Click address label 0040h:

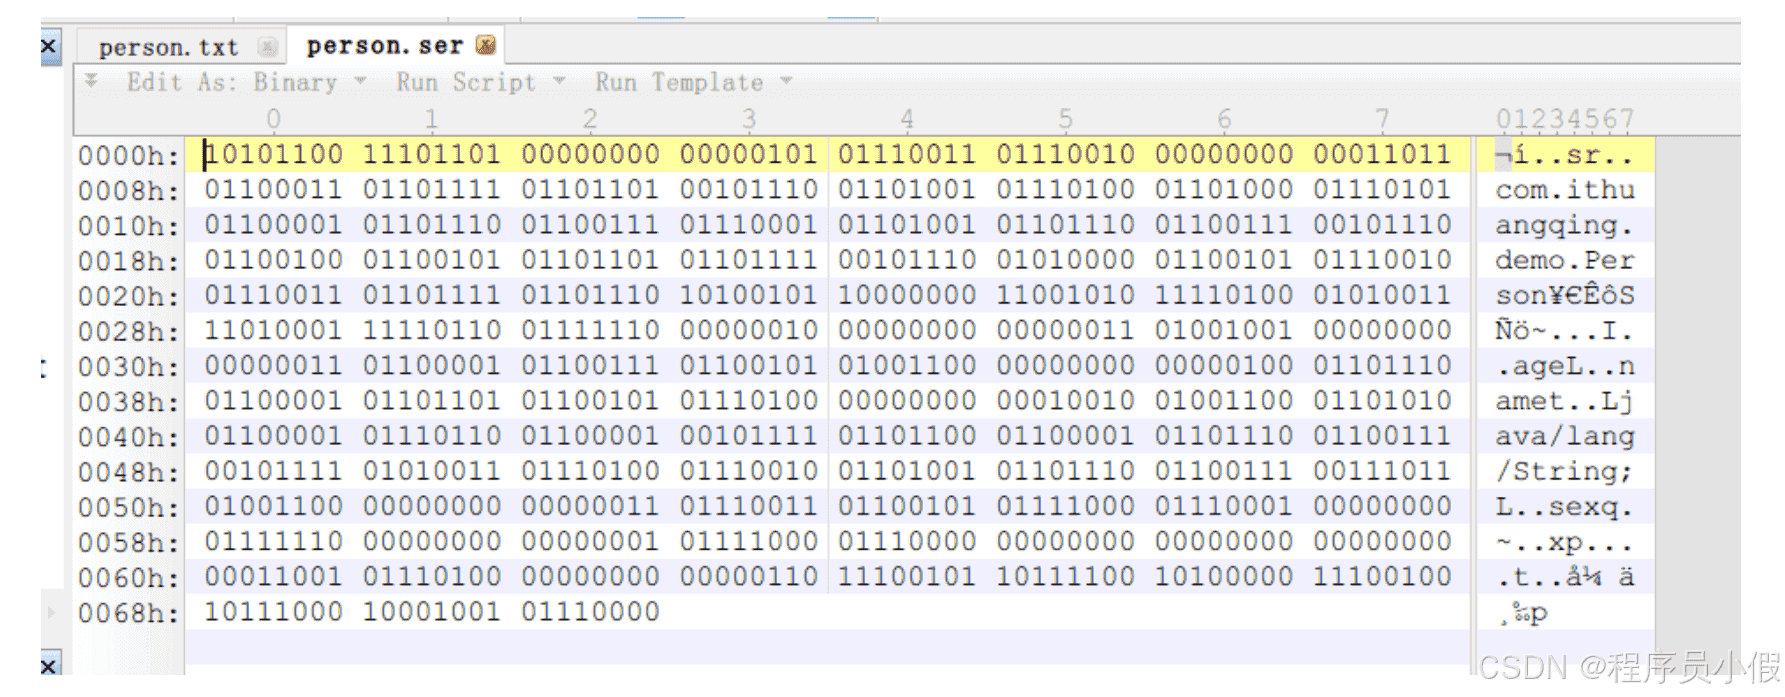click(129, 437)
